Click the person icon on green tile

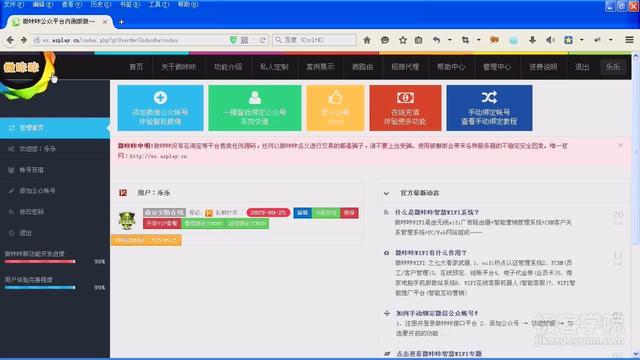click(x=255, y=98)
